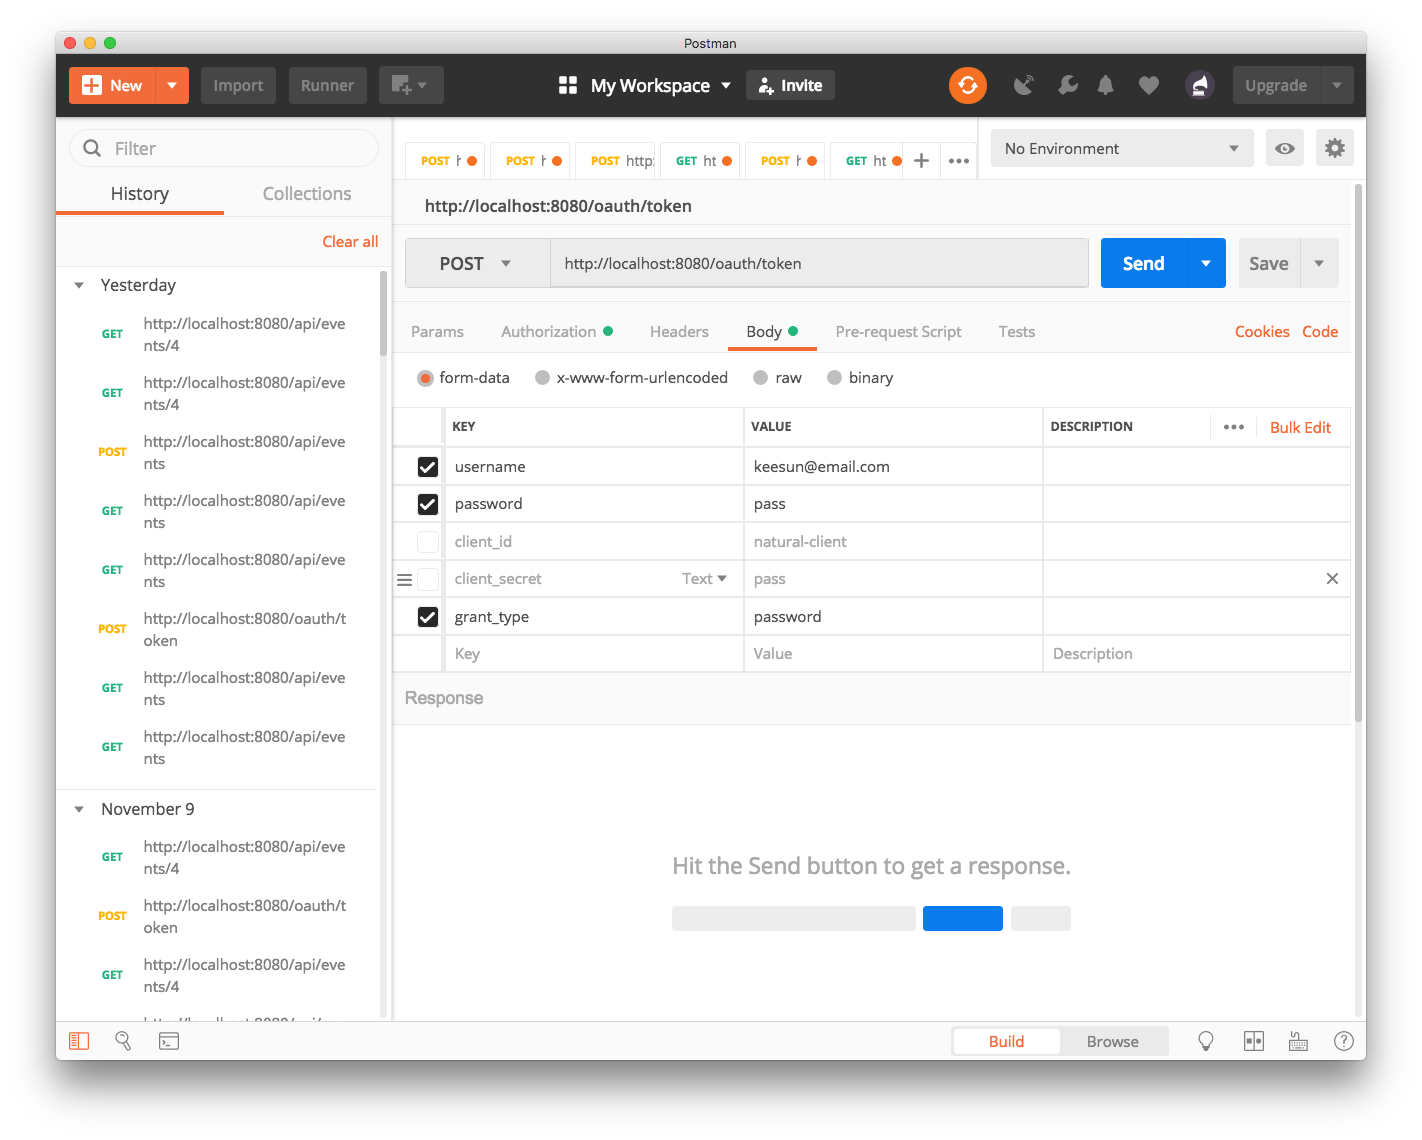This screenshot has height=1140, width=1422.
Task: Click the request URL input field
Action: (819, 264)
